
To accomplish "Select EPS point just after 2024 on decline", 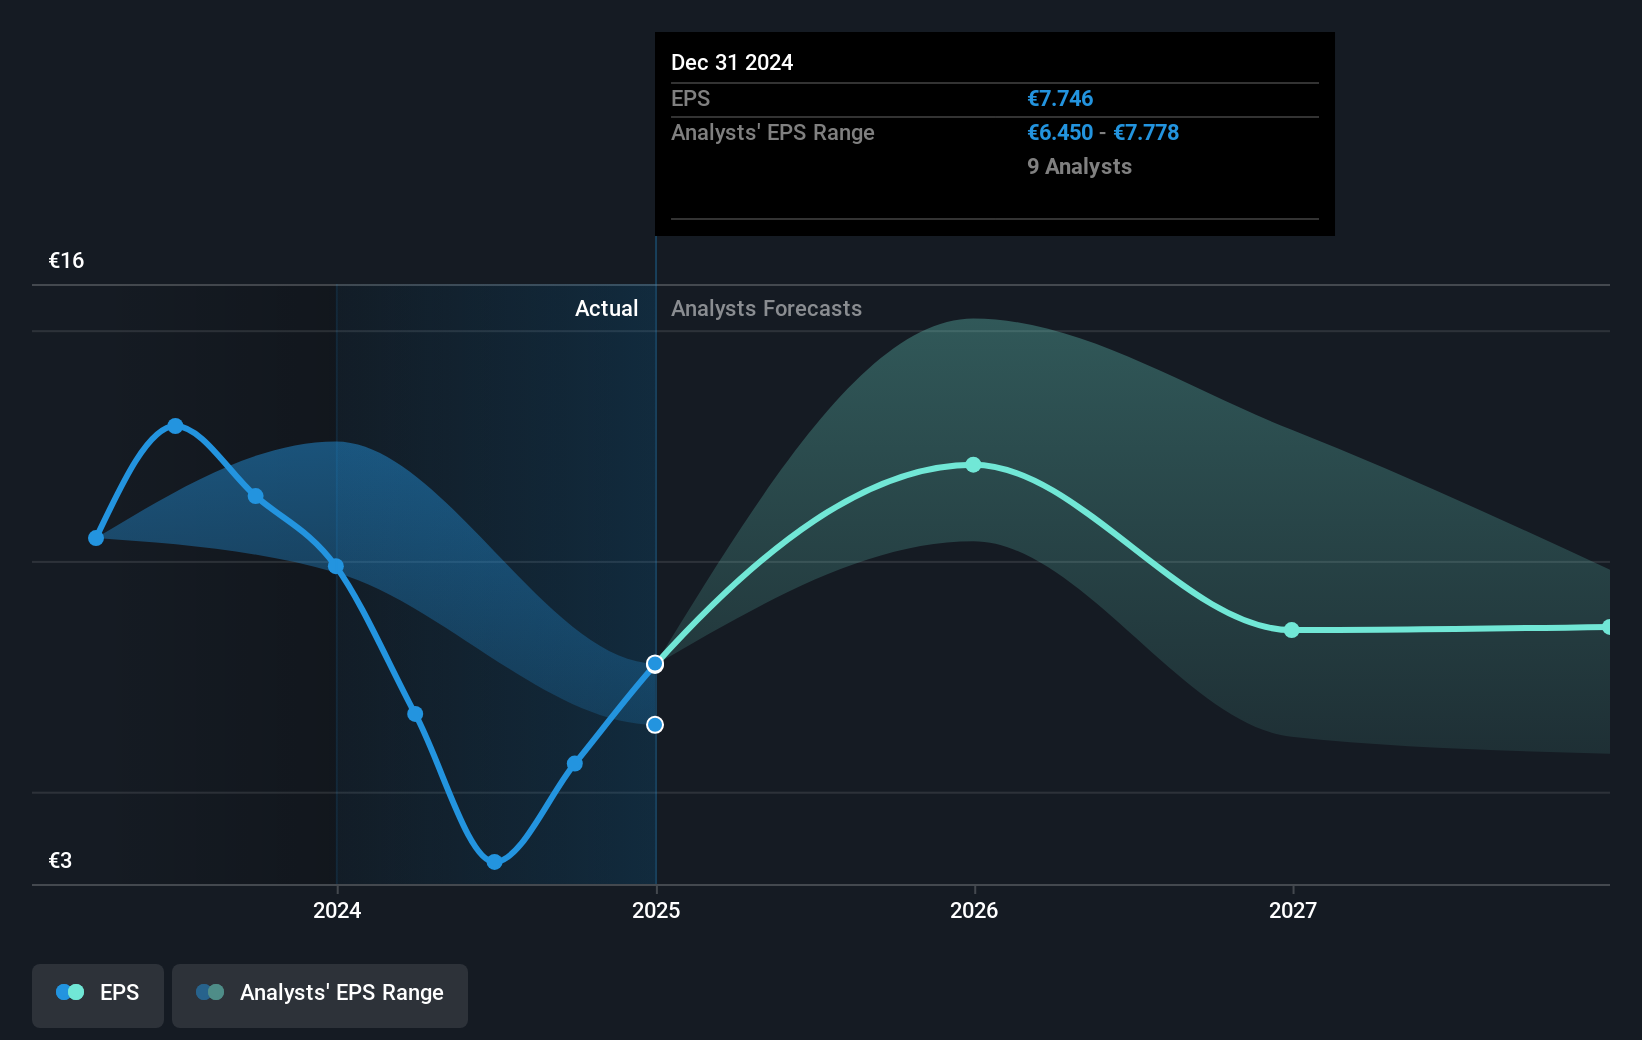I will click(415, 714).
